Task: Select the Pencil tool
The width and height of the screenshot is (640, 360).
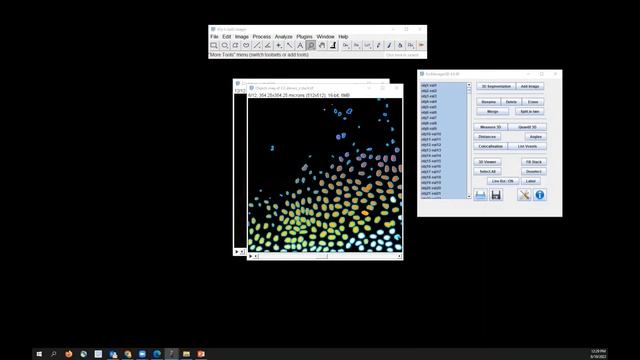Action: tap(378, 46)
